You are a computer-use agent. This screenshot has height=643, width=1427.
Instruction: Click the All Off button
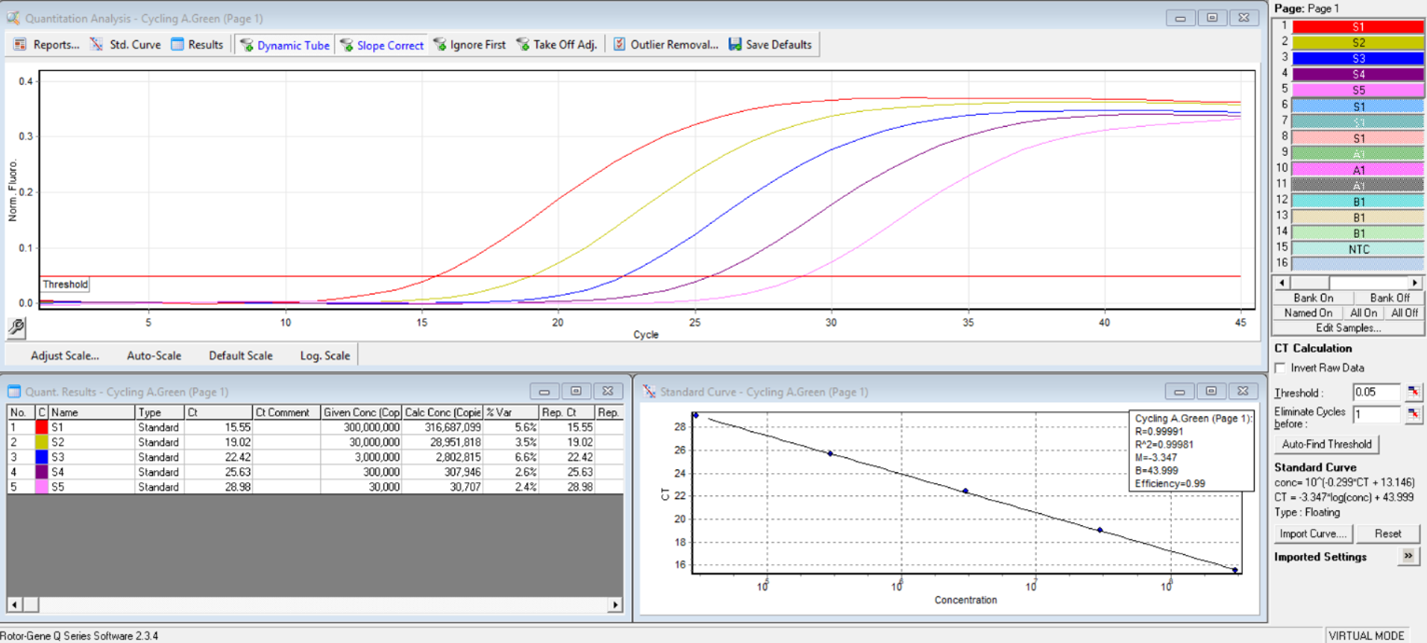(x=1405, y=313)
